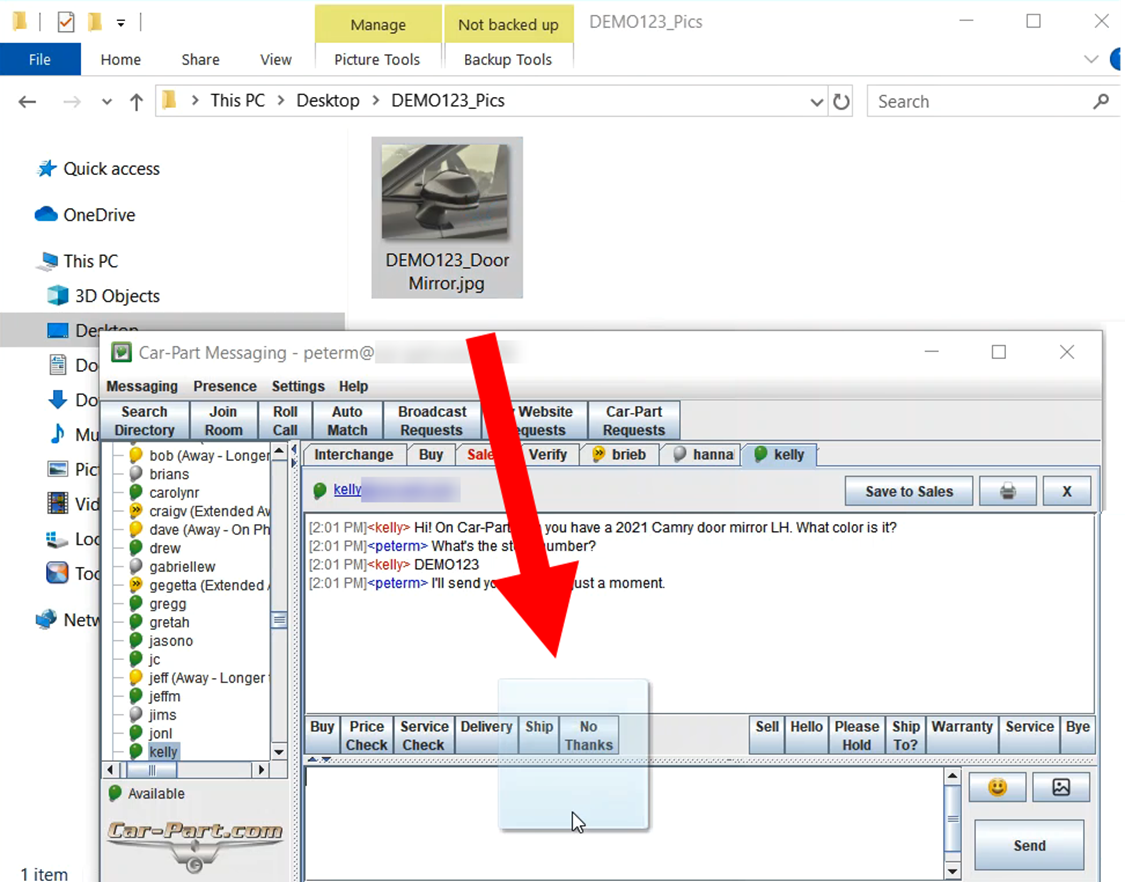
Task: Click the X button to close kelly chat
Action: coord(1067,492)
